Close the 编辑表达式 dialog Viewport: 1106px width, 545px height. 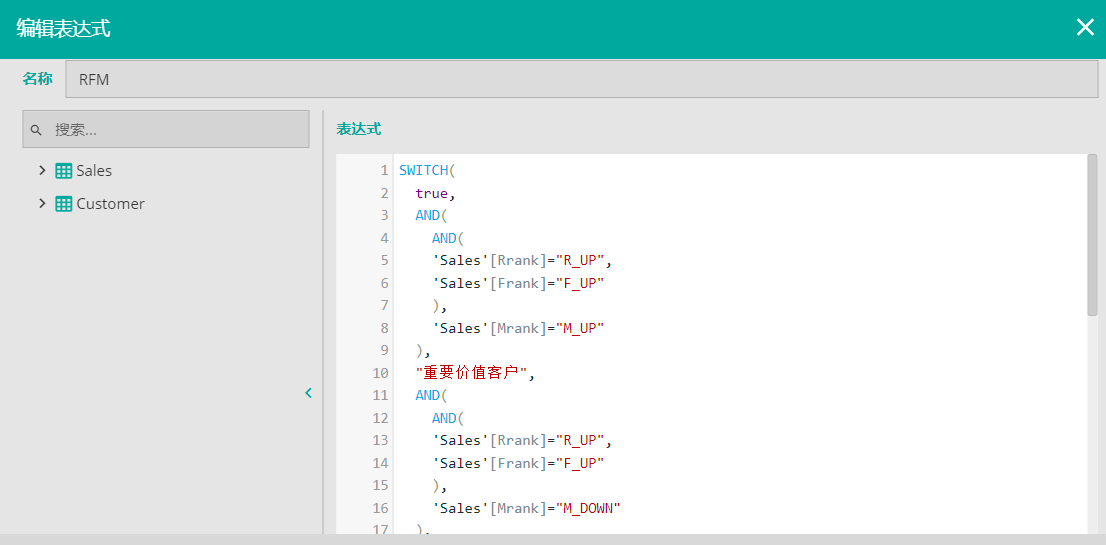pyautogui.click(x=1085, y=27)
